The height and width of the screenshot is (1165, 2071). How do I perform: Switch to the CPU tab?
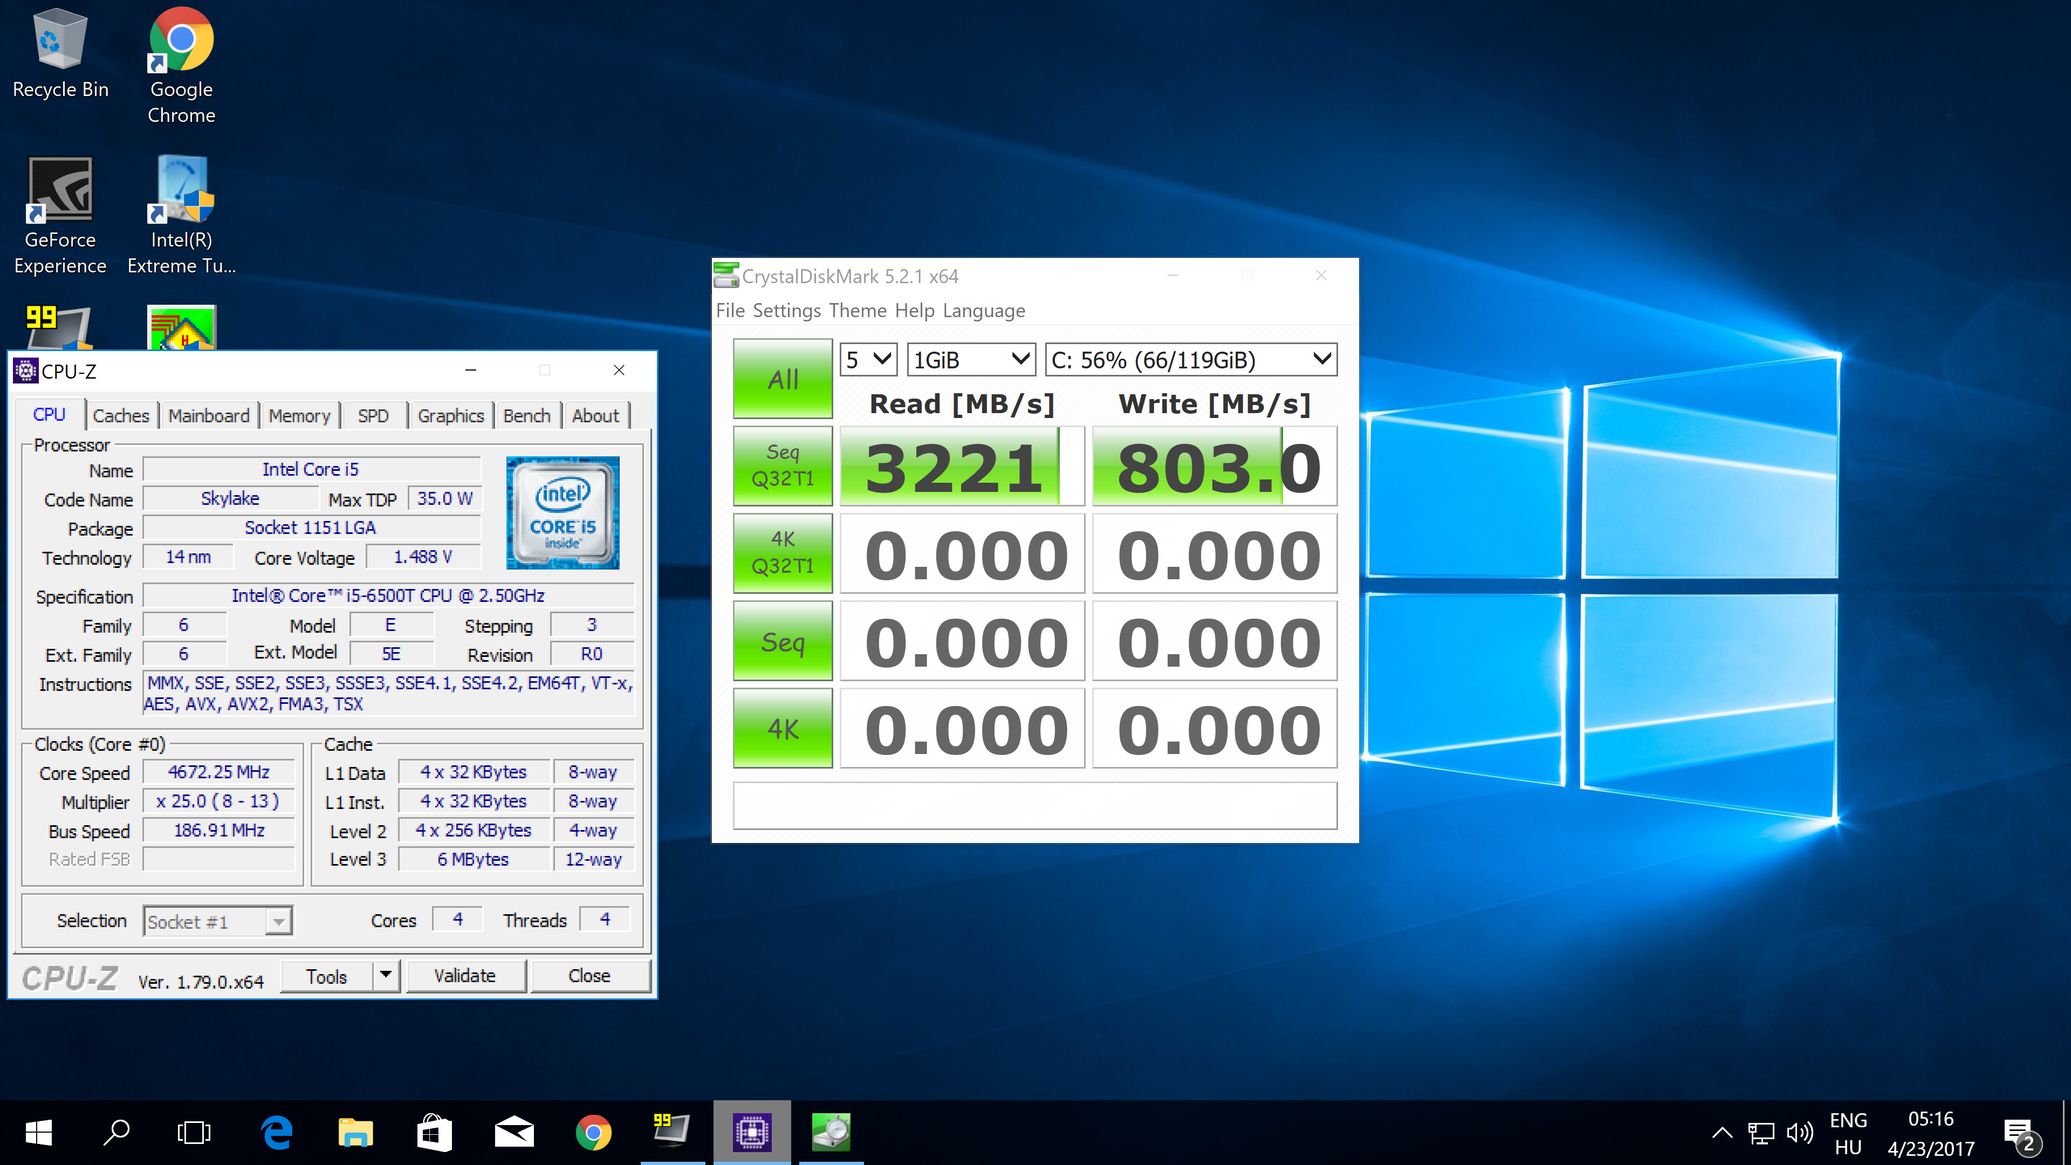(49, 414)
